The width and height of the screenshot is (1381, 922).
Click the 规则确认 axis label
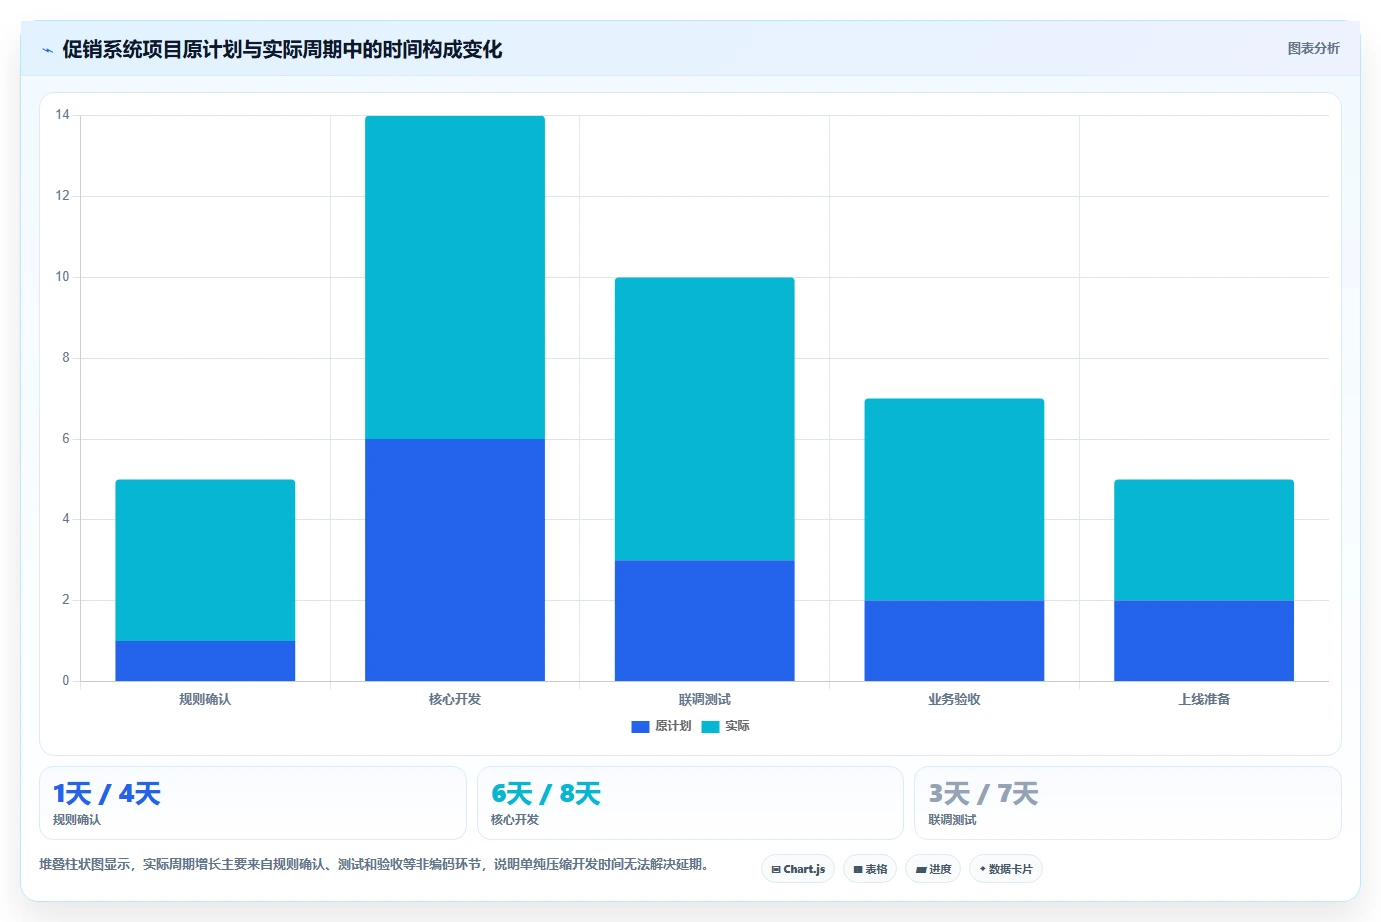205,699
